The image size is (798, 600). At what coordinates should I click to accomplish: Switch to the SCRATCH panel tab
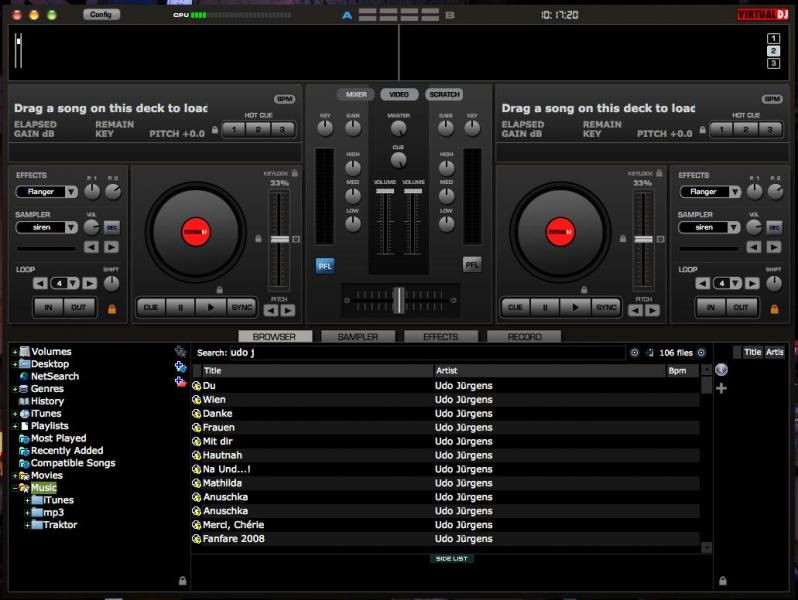tap(444, 94)
